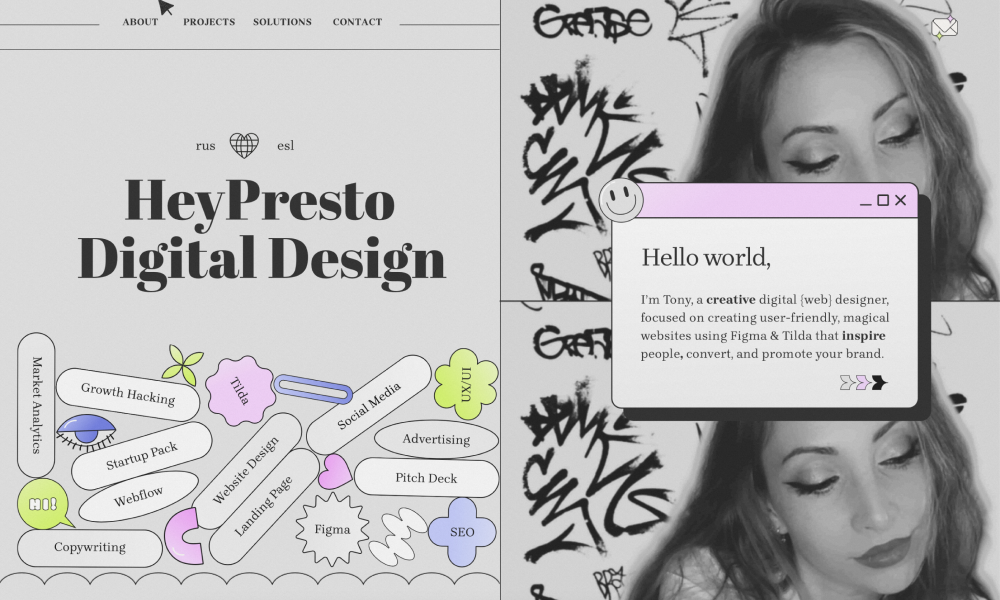This screenshot has height=600, width=1000.
Task: Click the triple arrow next icon
Action: click(864, 383)
